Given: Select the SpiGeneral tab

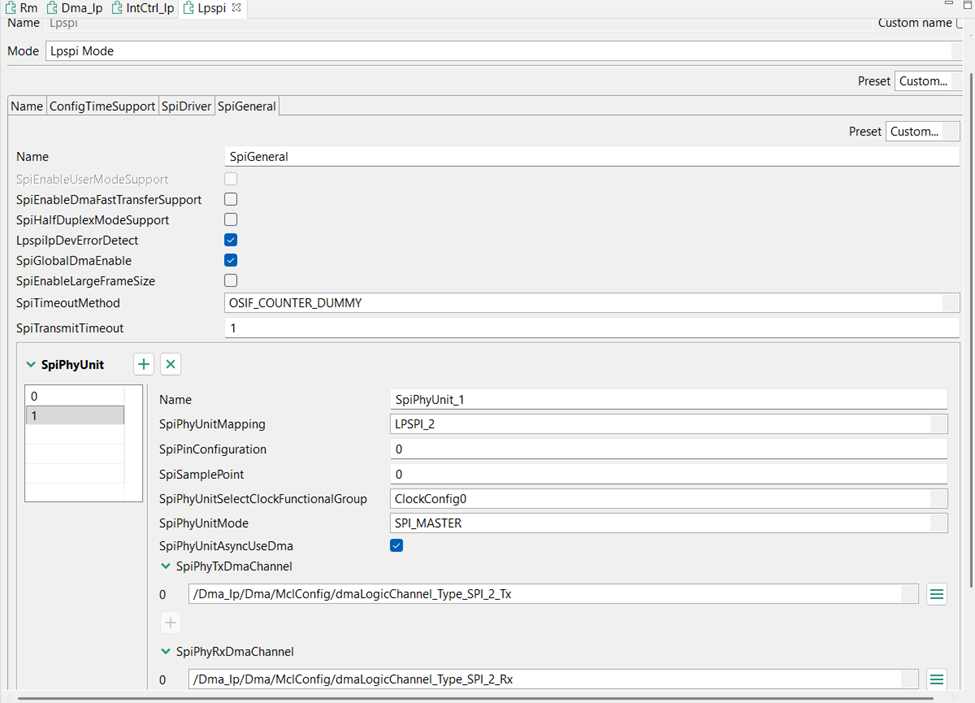Looking at the screenshot, I should click(247, 106).
